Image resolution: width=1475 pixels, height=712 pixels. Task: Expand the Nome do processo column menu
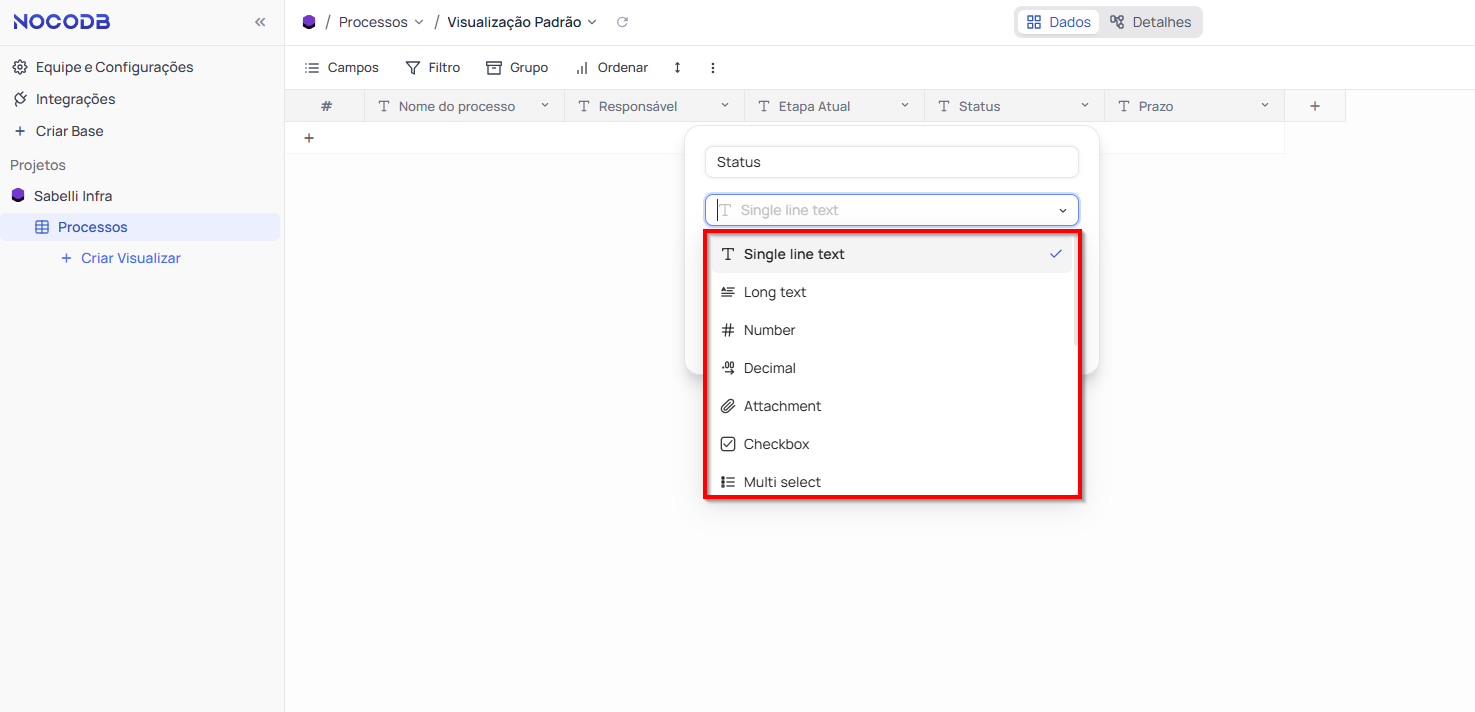545,106
